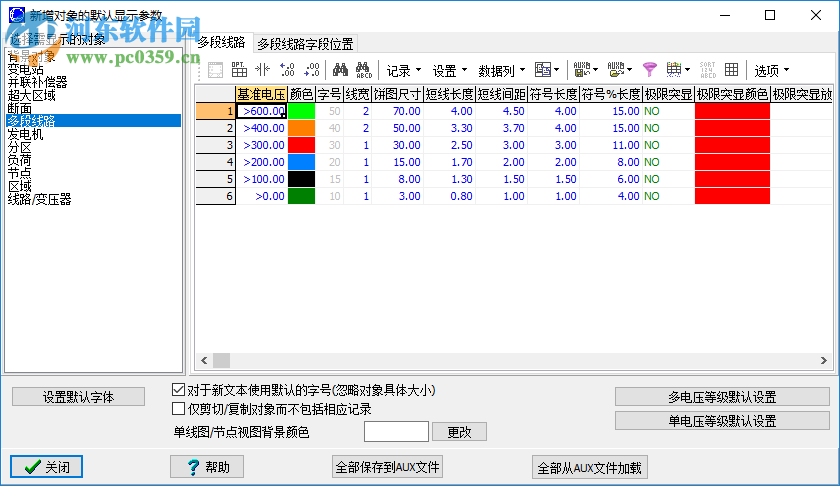Viewport: 840px width, 486px height.
Task: Switch to 多段线路 tab
Action: [221, 43]
